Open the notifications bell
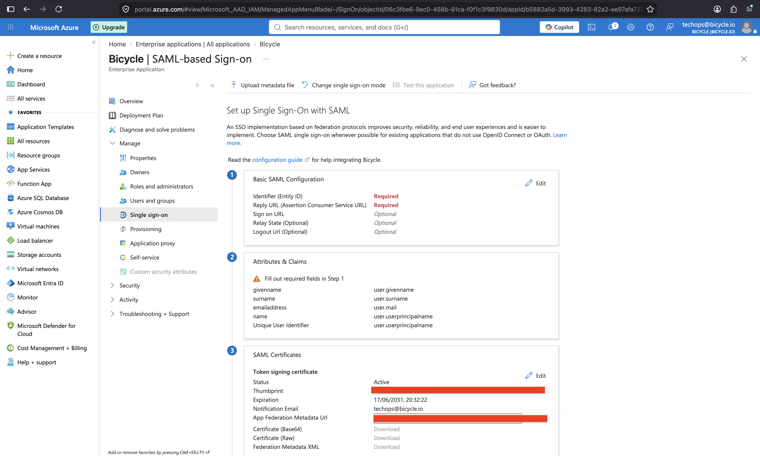The height and width of the screenshot is (456, 760). (x=612, y=27)
